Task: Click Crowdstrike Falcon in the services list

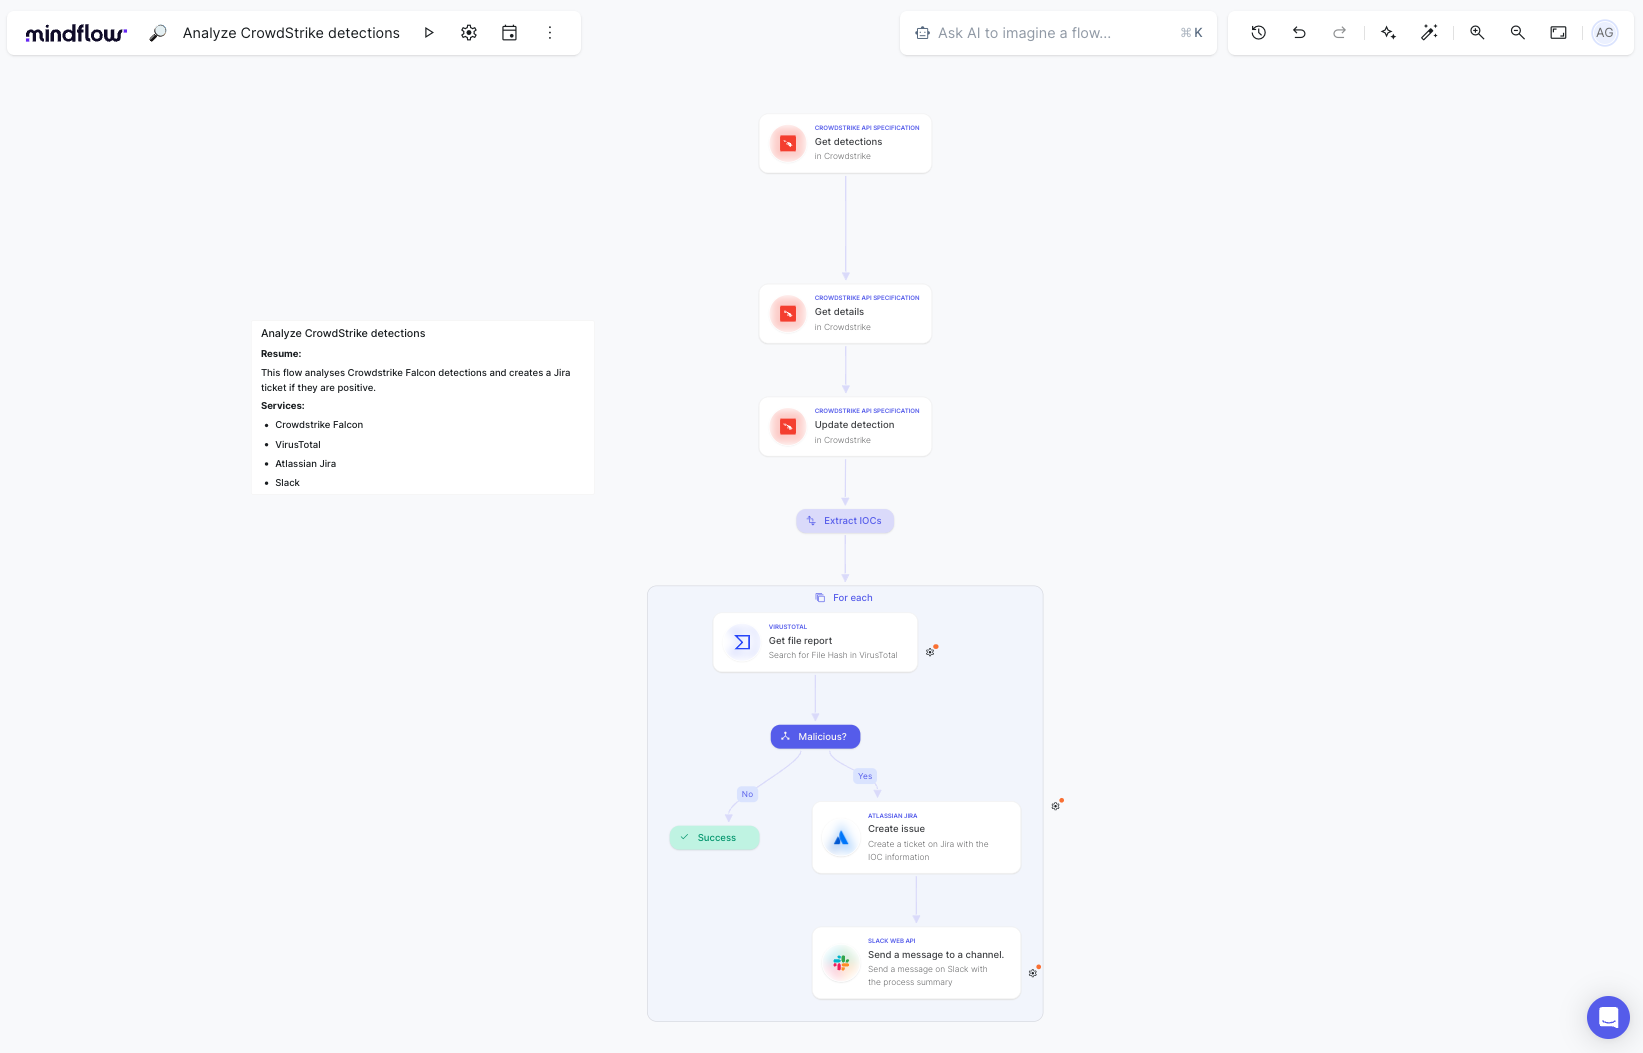Action: [319, 425]
